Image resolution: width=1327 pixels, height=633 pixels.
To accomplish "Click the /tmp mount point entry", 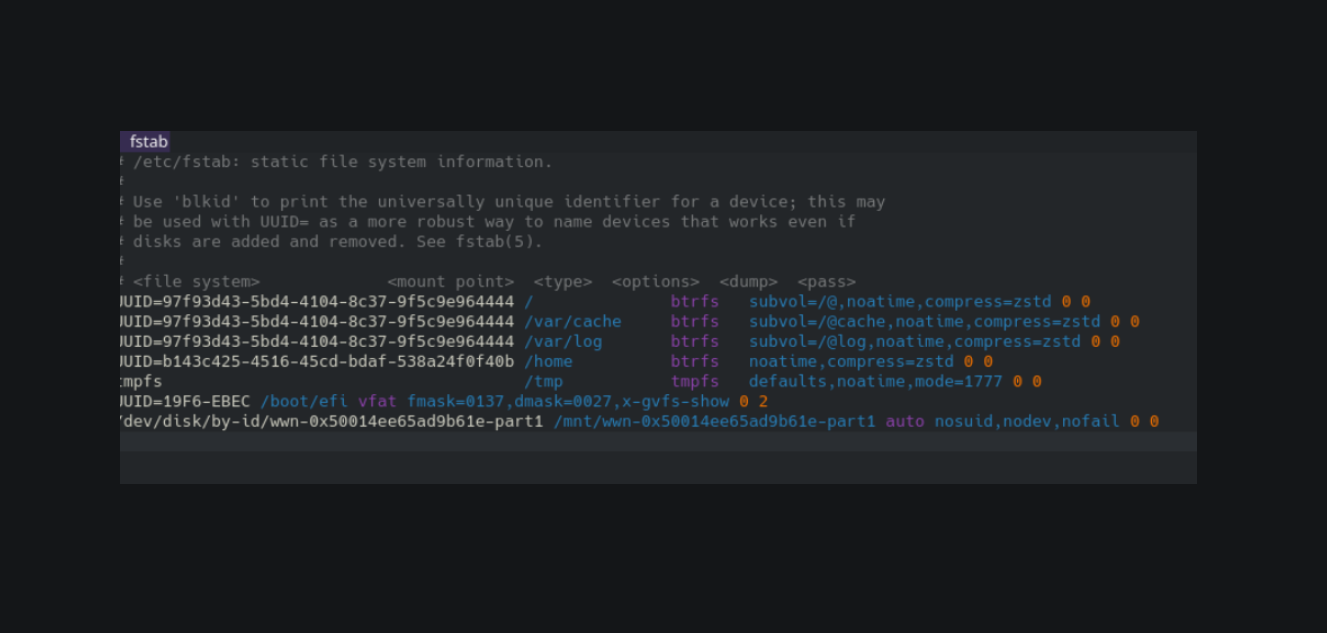I will pos(543,382).
